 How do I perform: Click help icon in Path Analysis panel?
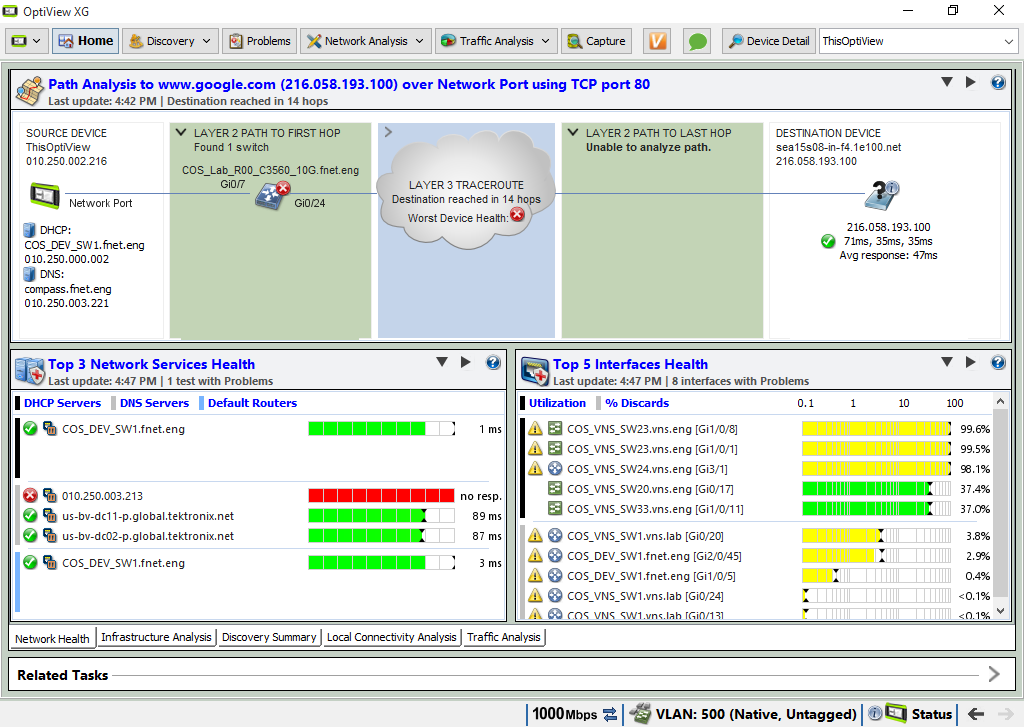(998, 83)
